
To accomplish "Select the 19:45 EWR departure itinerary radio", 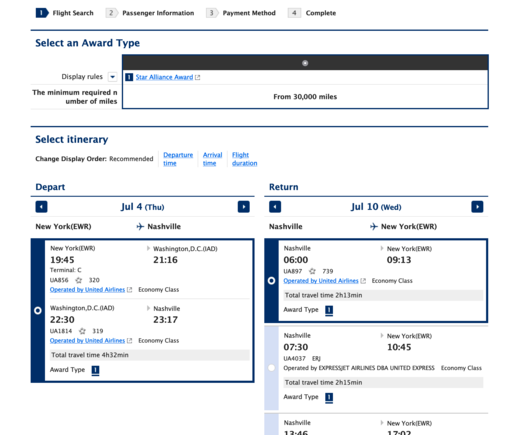I will point(38,310).
